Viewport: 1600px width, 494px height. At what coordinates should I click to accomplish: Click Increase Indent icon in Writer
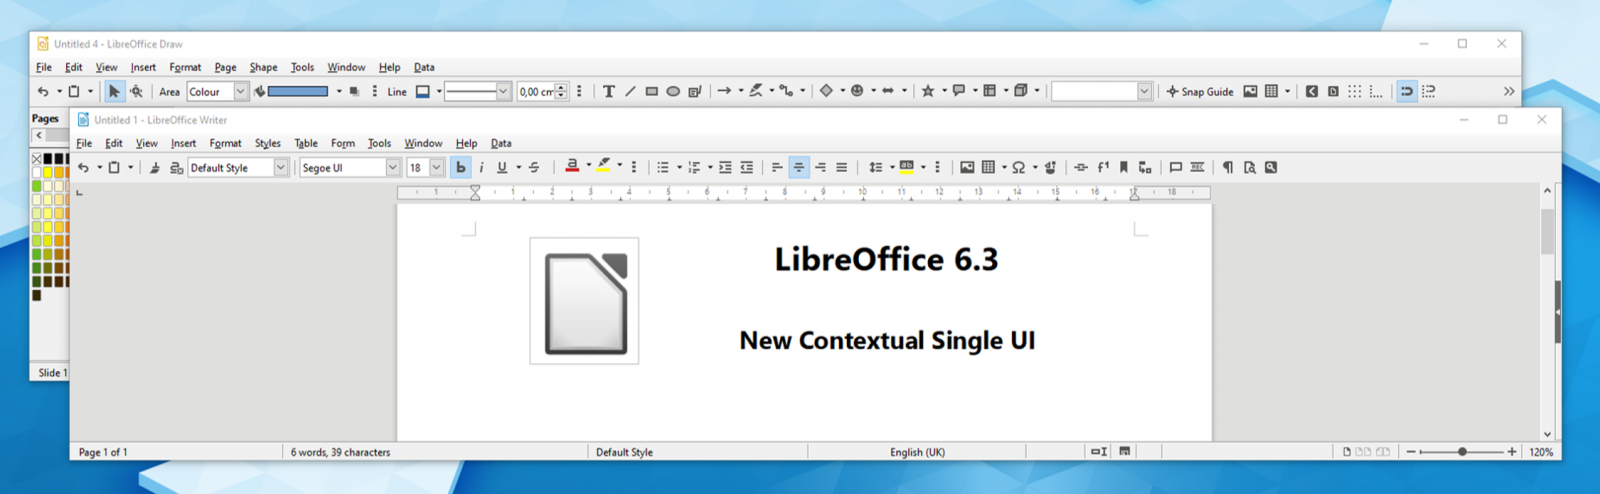pyautogui.click(x=725, y=167)
